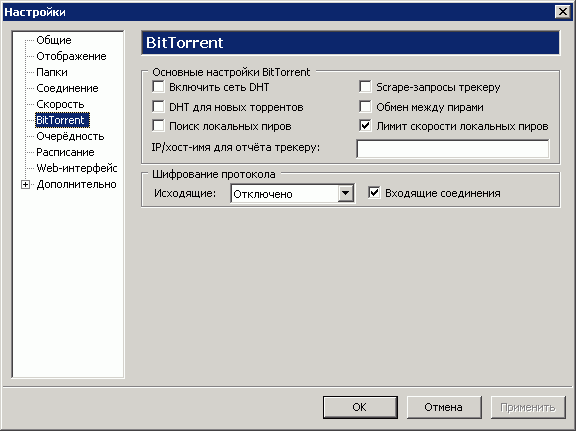Image resolution: width=576 pixels, height=431 pixels.
Task: Check 'Поиск локальных пиров' option
Action: pyautogui.click(x=158, y=126)
